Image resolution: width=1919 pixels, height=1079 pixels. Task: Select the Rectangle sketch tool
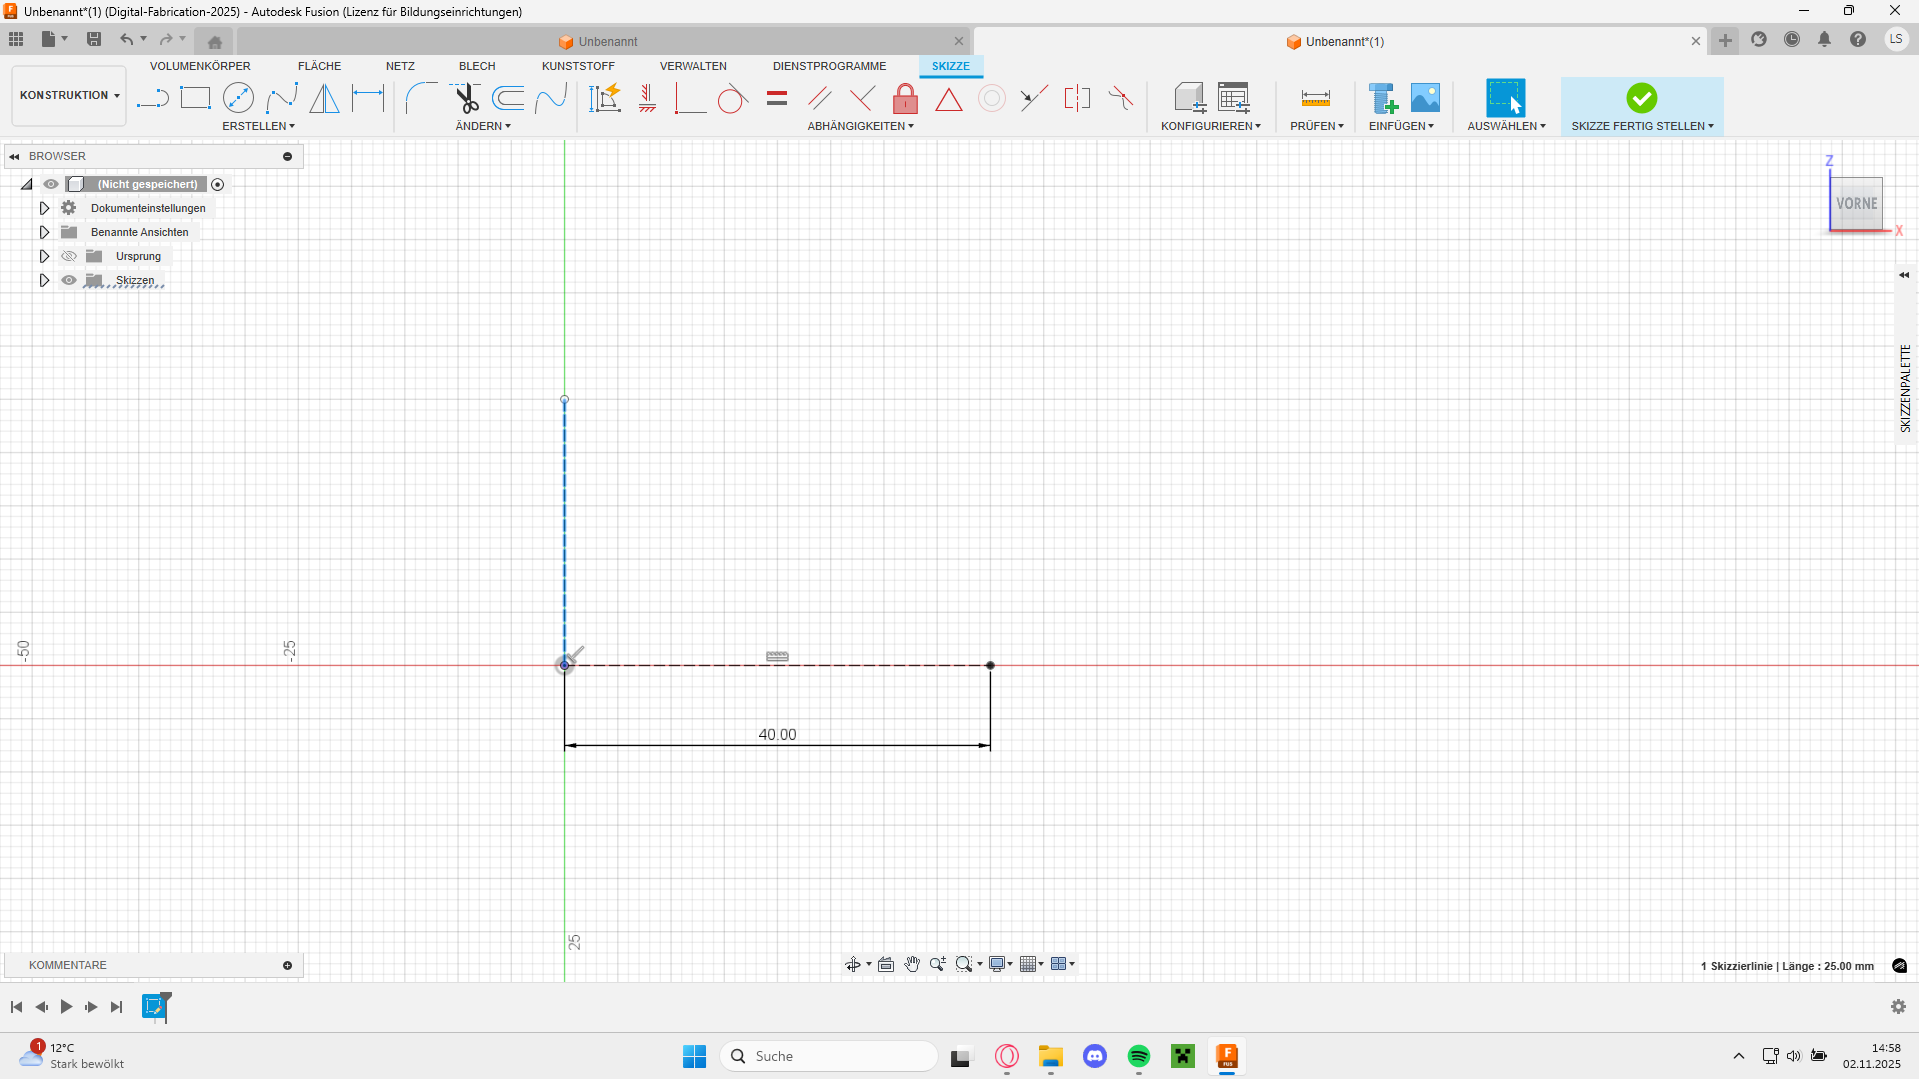pos(195,98)
